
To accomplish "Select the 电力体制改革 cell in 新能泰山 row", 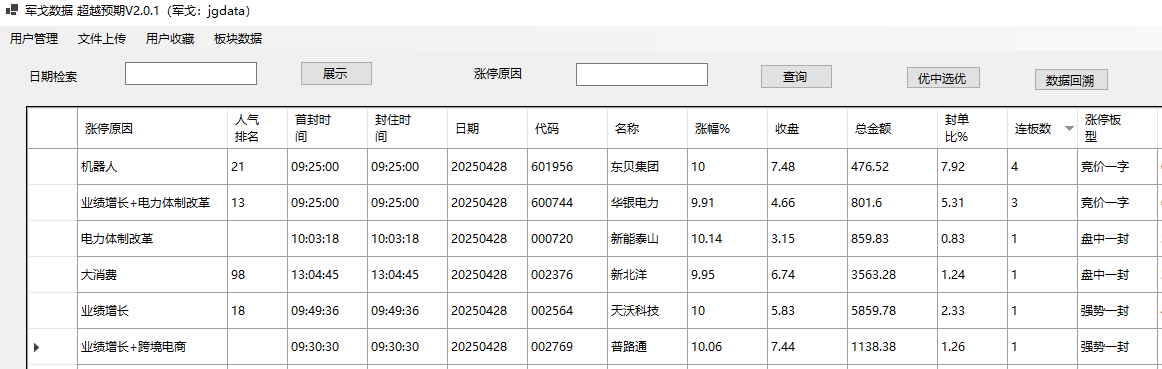I will tap(153, 239).
